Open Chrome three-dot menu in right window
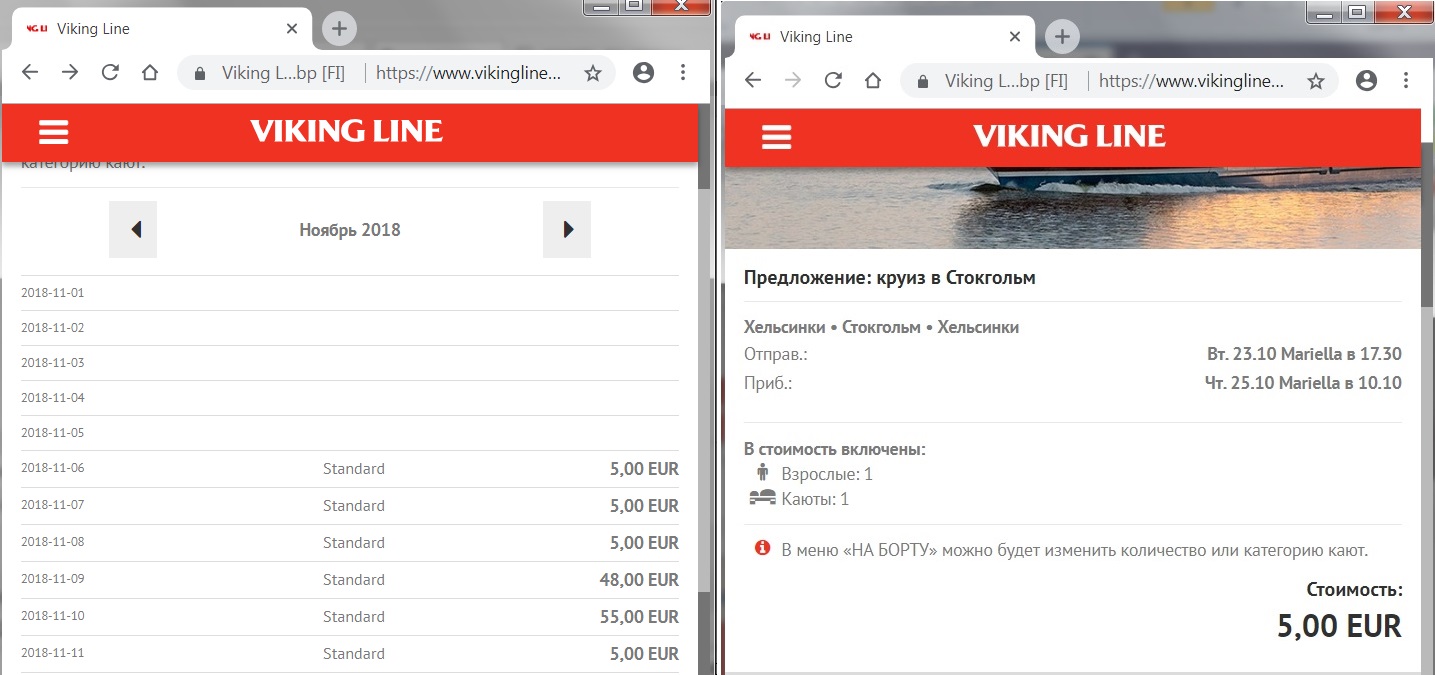1435x675 pixels. 1406,80
